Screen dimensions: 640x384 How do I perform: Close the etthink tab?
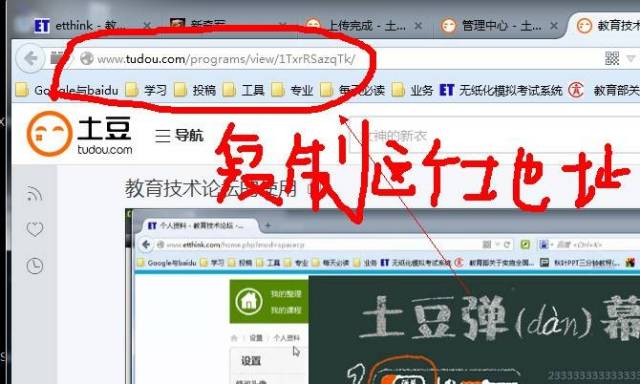(x=147, y=26)
